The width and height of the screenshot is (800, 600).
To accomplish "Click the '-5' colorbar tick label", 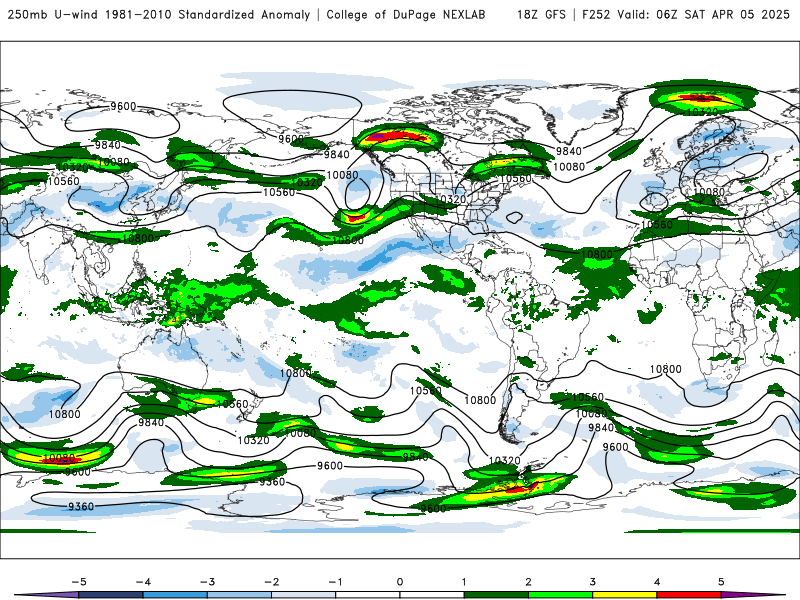I will [79, 582].
